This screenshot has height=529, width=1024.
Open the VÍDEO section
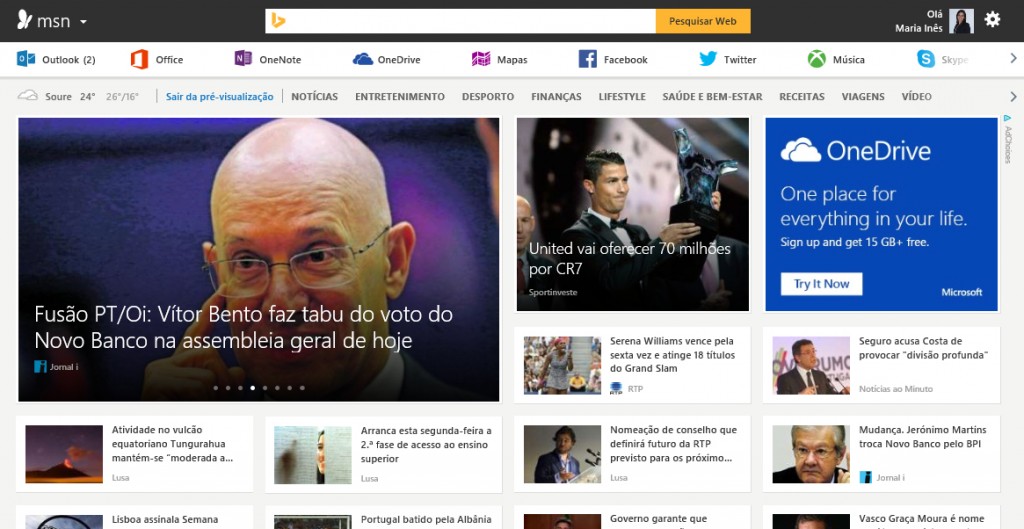(x=916, y=97)
